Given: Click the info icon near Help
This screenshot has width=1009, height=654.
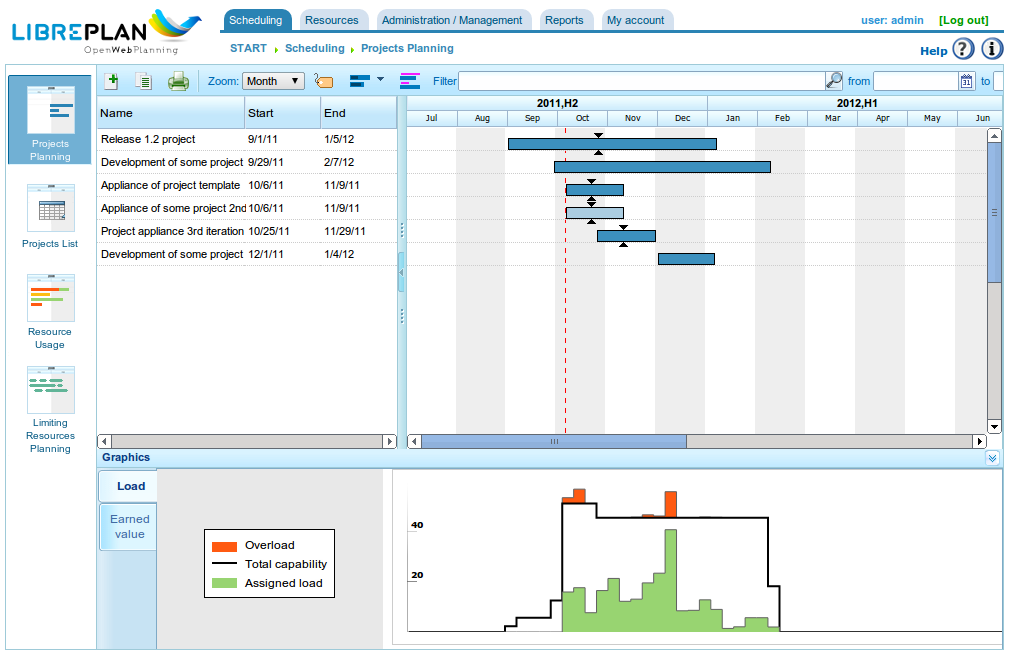Looking at the screenshot, I should [991, 49].
